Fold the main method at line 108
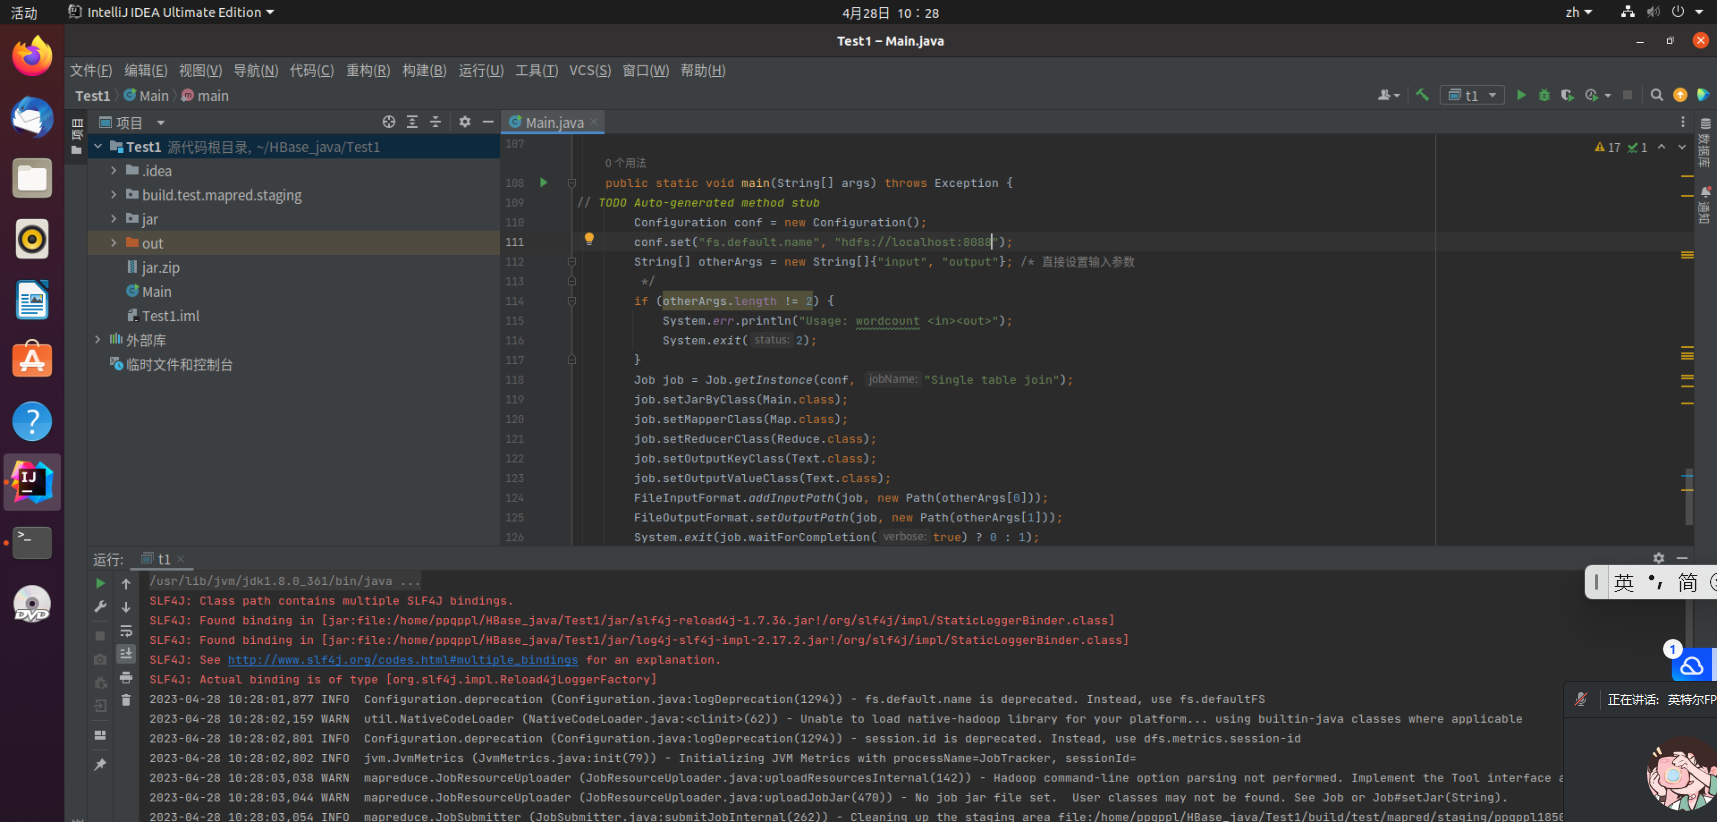This screenshot has width=1717, height=822. (572, 183)
